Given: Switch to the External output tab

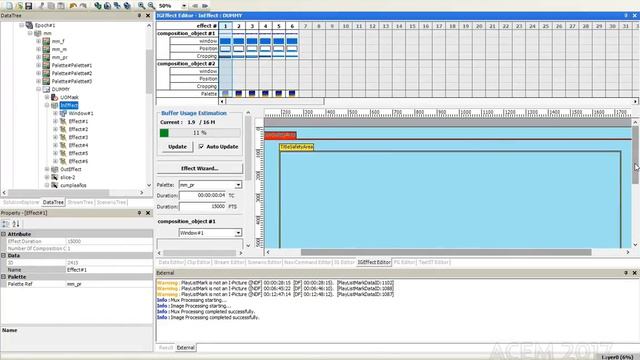Looking at the screenshot, I should (185, 348).
